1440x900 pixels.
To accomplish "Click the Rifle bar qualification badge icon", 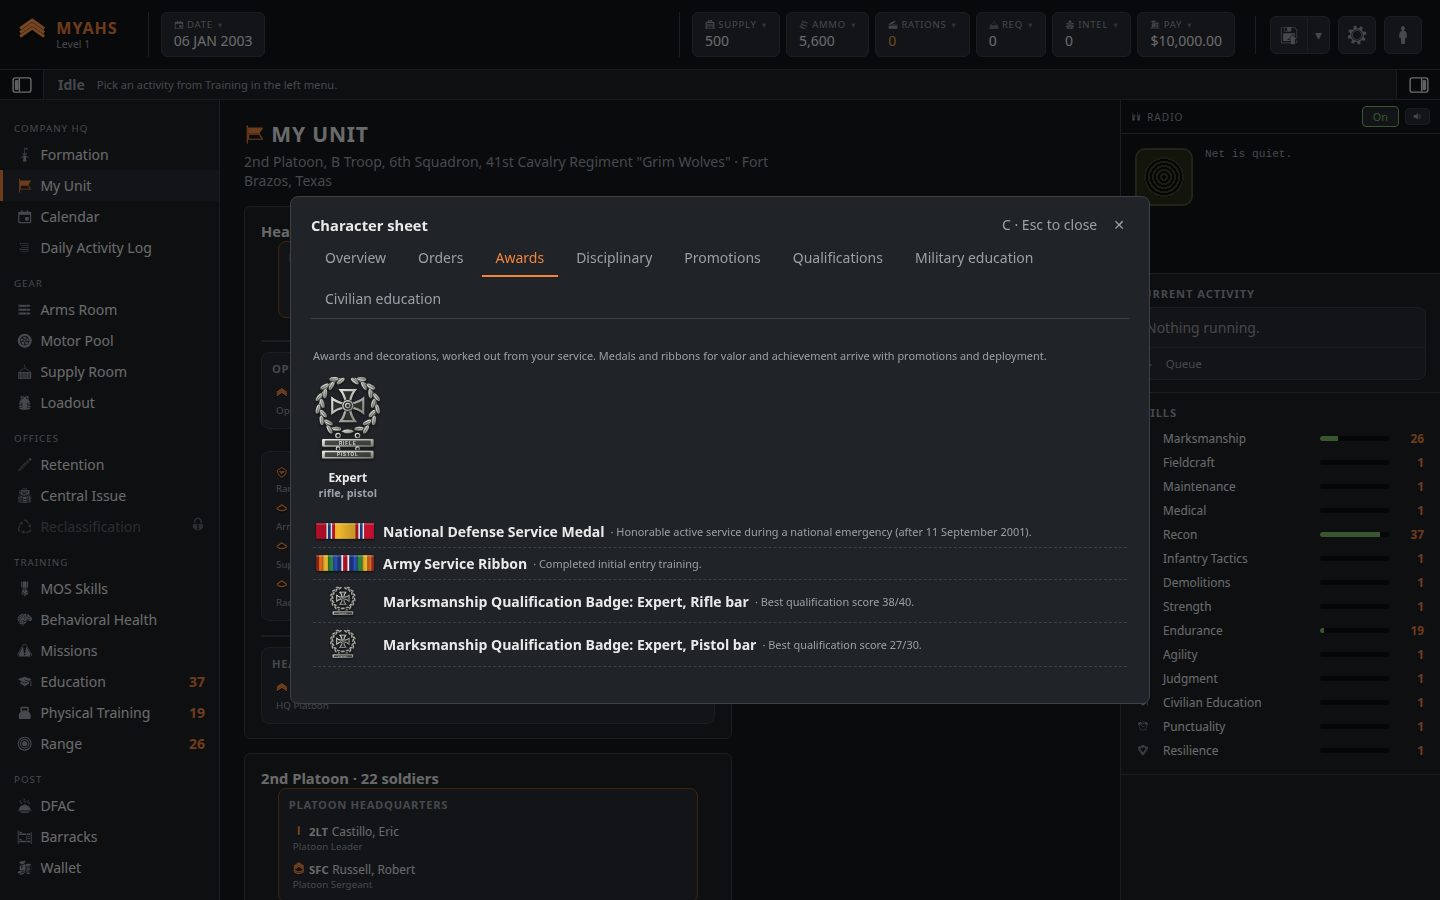I will [343, 601].
